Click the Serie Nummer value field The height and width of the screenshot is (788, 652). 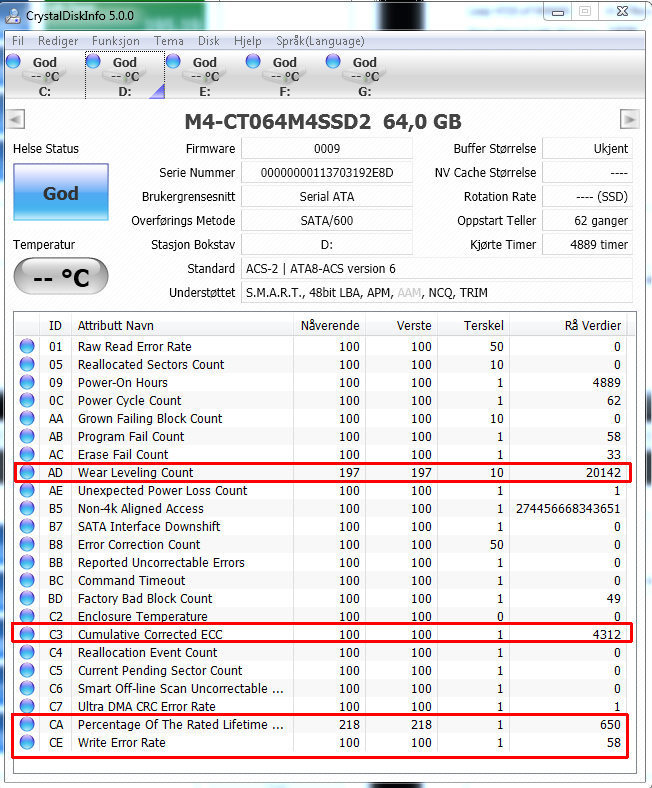click(x=327, y=173)
